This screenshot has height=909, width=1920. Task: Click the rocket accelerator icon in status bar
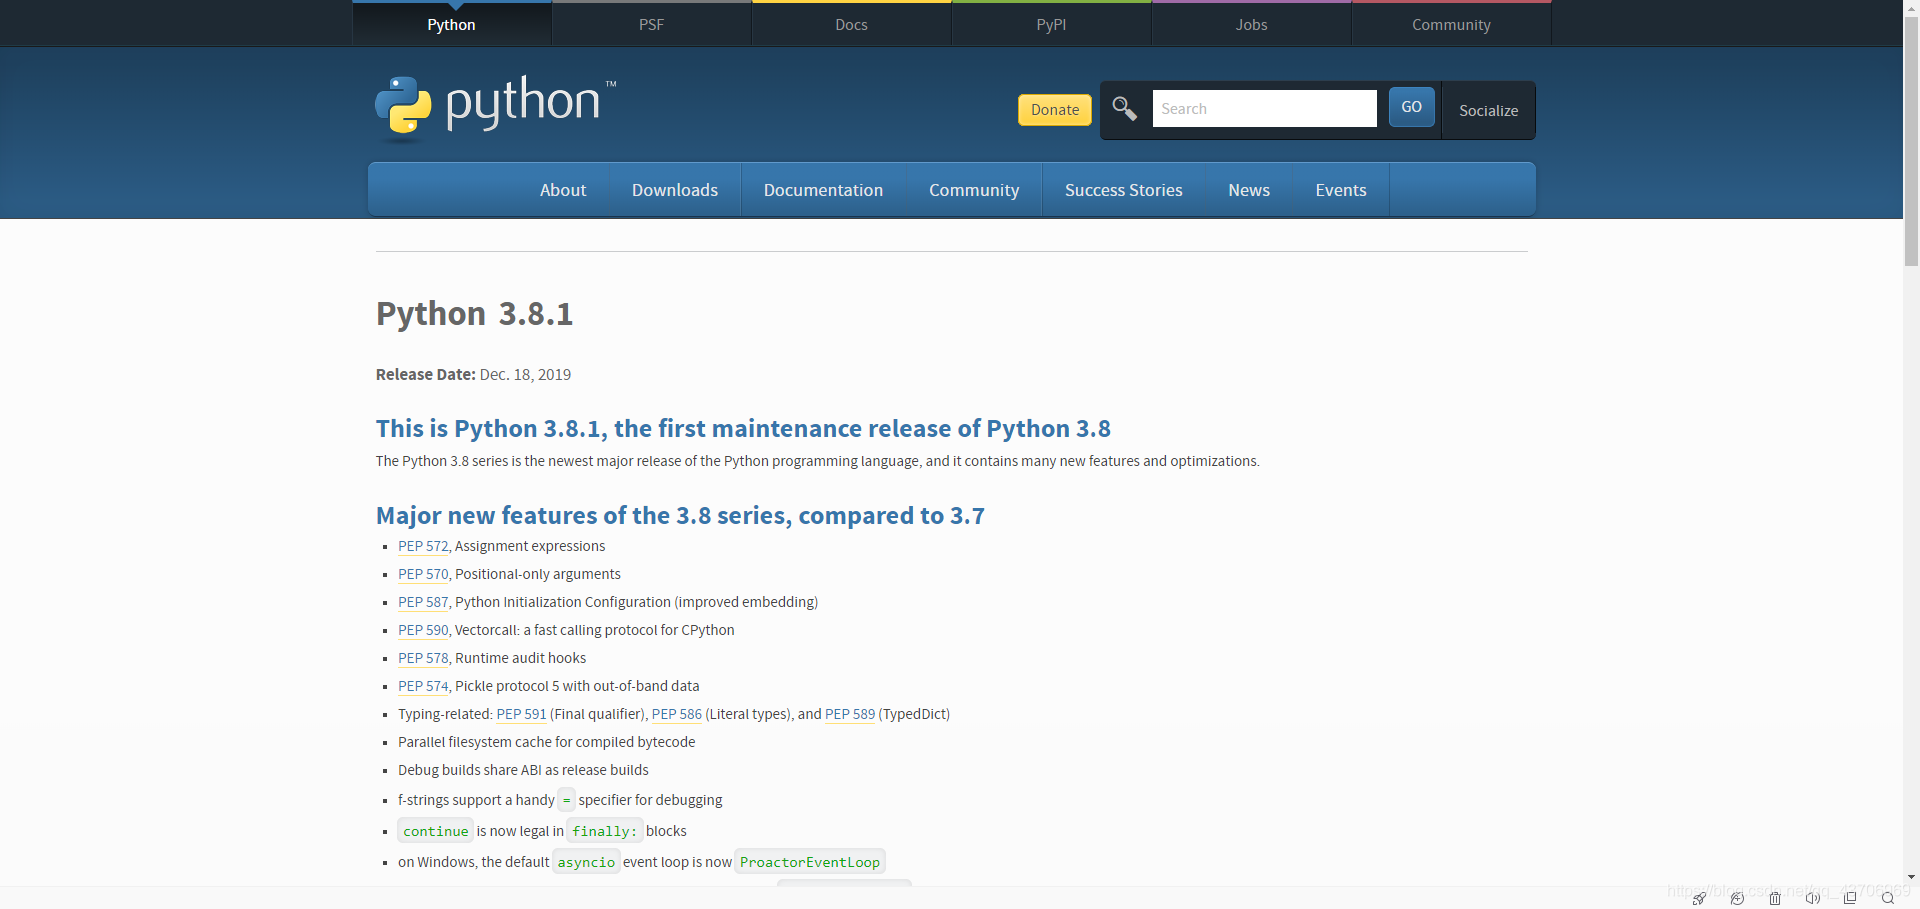(1699, 898)
